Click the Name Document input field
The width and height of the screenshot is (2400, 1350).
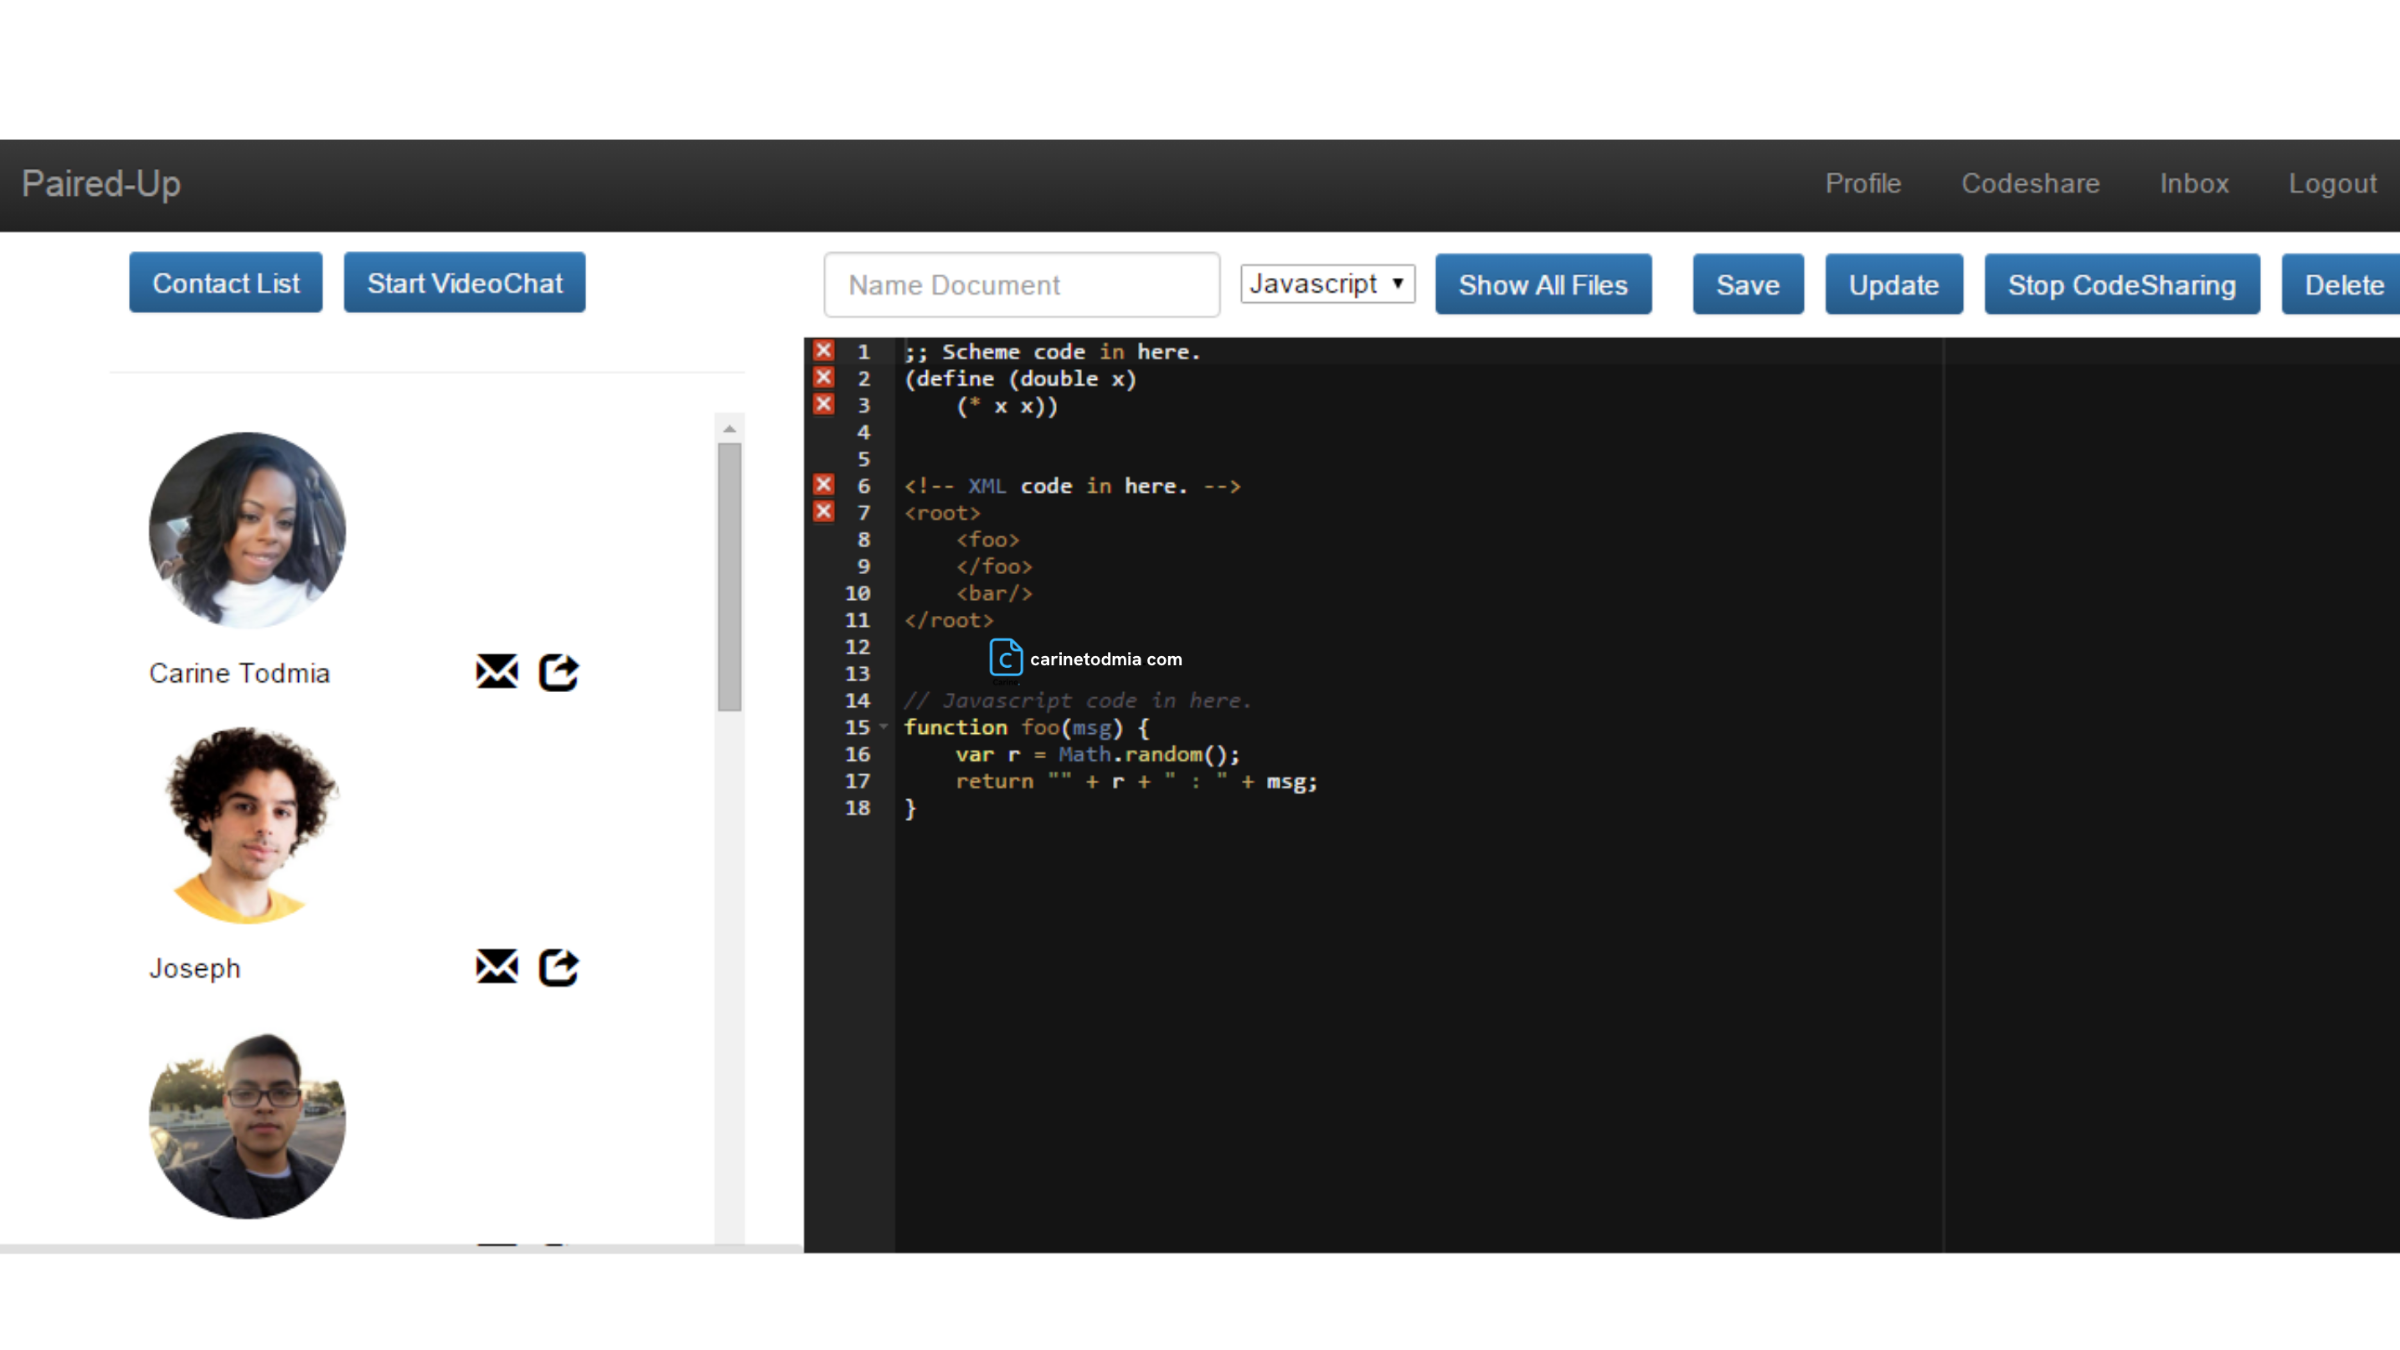click(1021, 285)
